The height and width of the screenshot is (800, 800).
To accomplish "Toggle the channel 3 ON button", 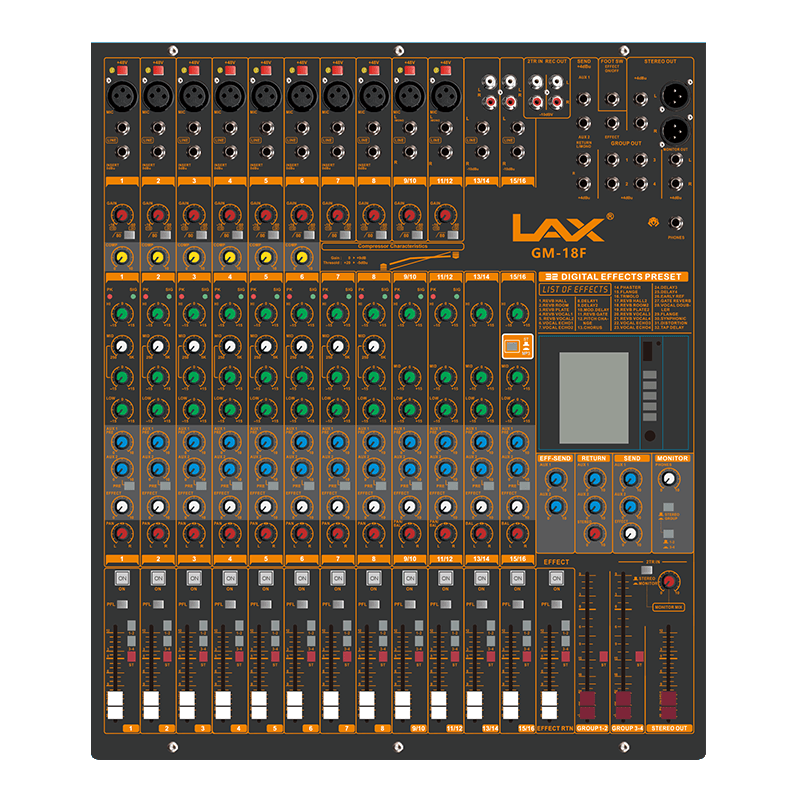I will [x=194, y=578].
